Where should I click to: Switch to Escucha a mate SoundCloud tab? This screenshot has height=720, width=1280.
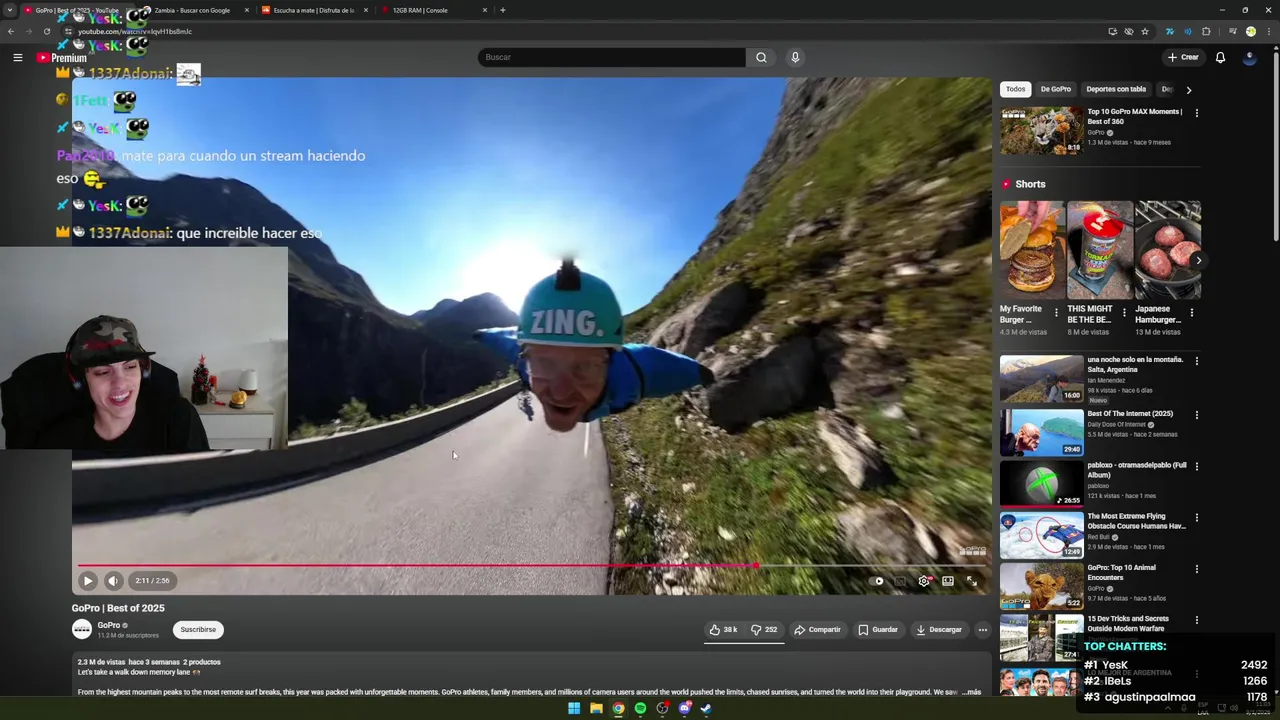pyautogui.click(x=314, y=10)
